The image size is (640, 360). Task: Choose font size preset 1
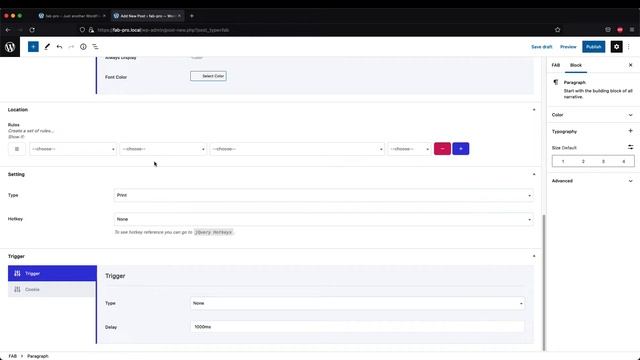[563, 162]
